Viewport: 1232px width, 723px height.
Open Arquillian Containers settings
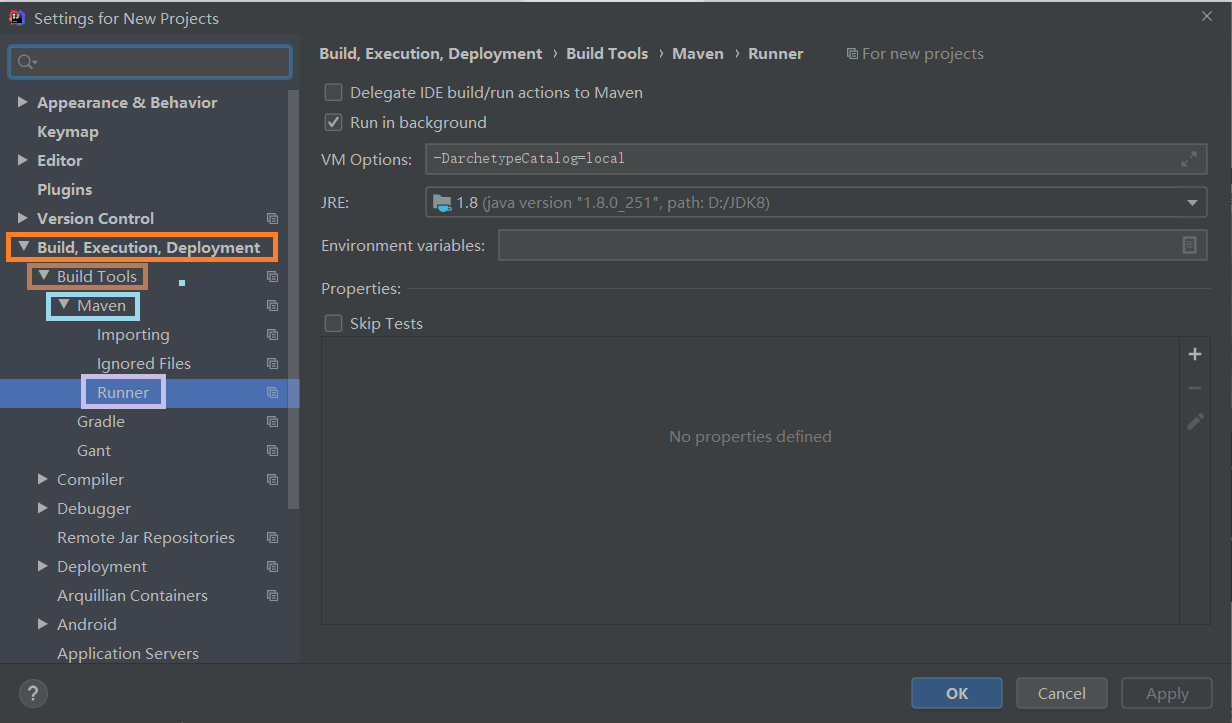[x=133, y=595]
